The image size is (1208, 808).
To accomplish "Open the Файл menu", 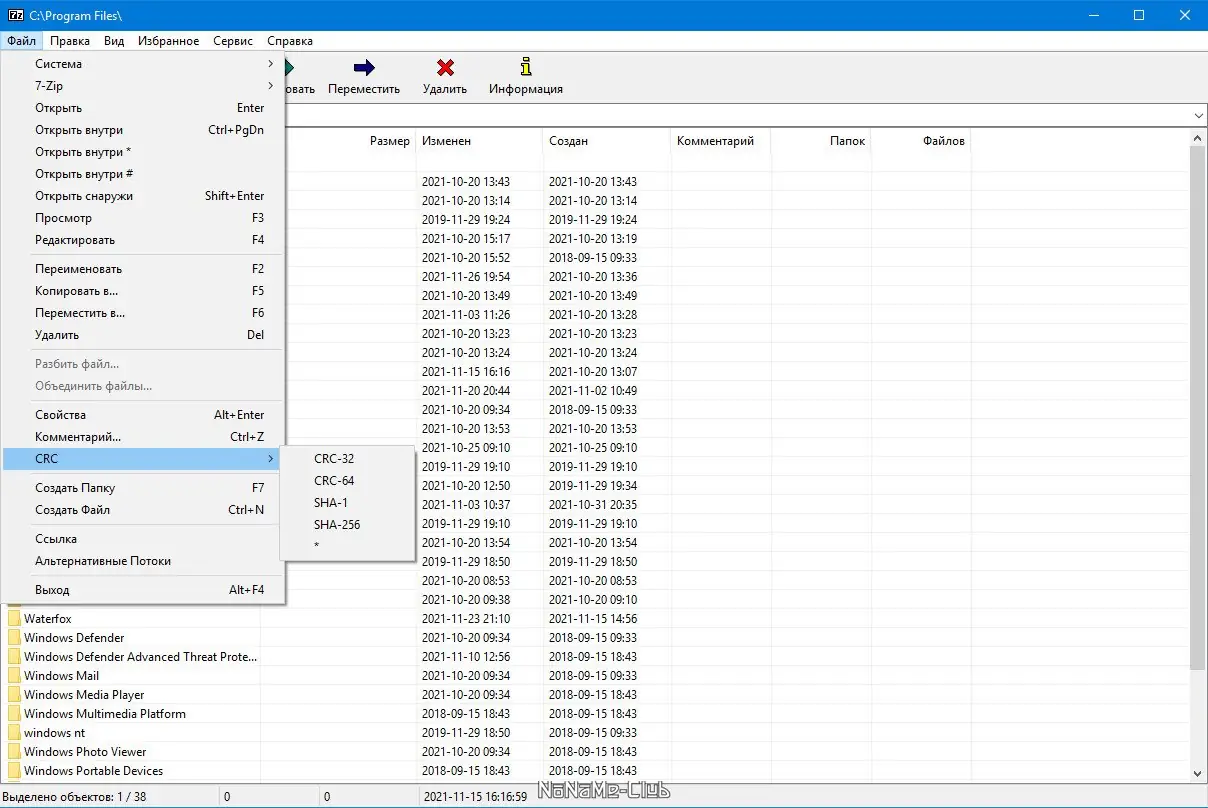I will [20, 41].
